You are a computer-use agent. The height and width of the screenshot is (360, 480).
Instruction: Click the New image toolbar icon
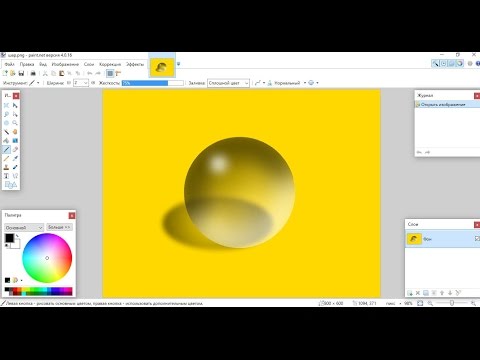pos(5,73)
